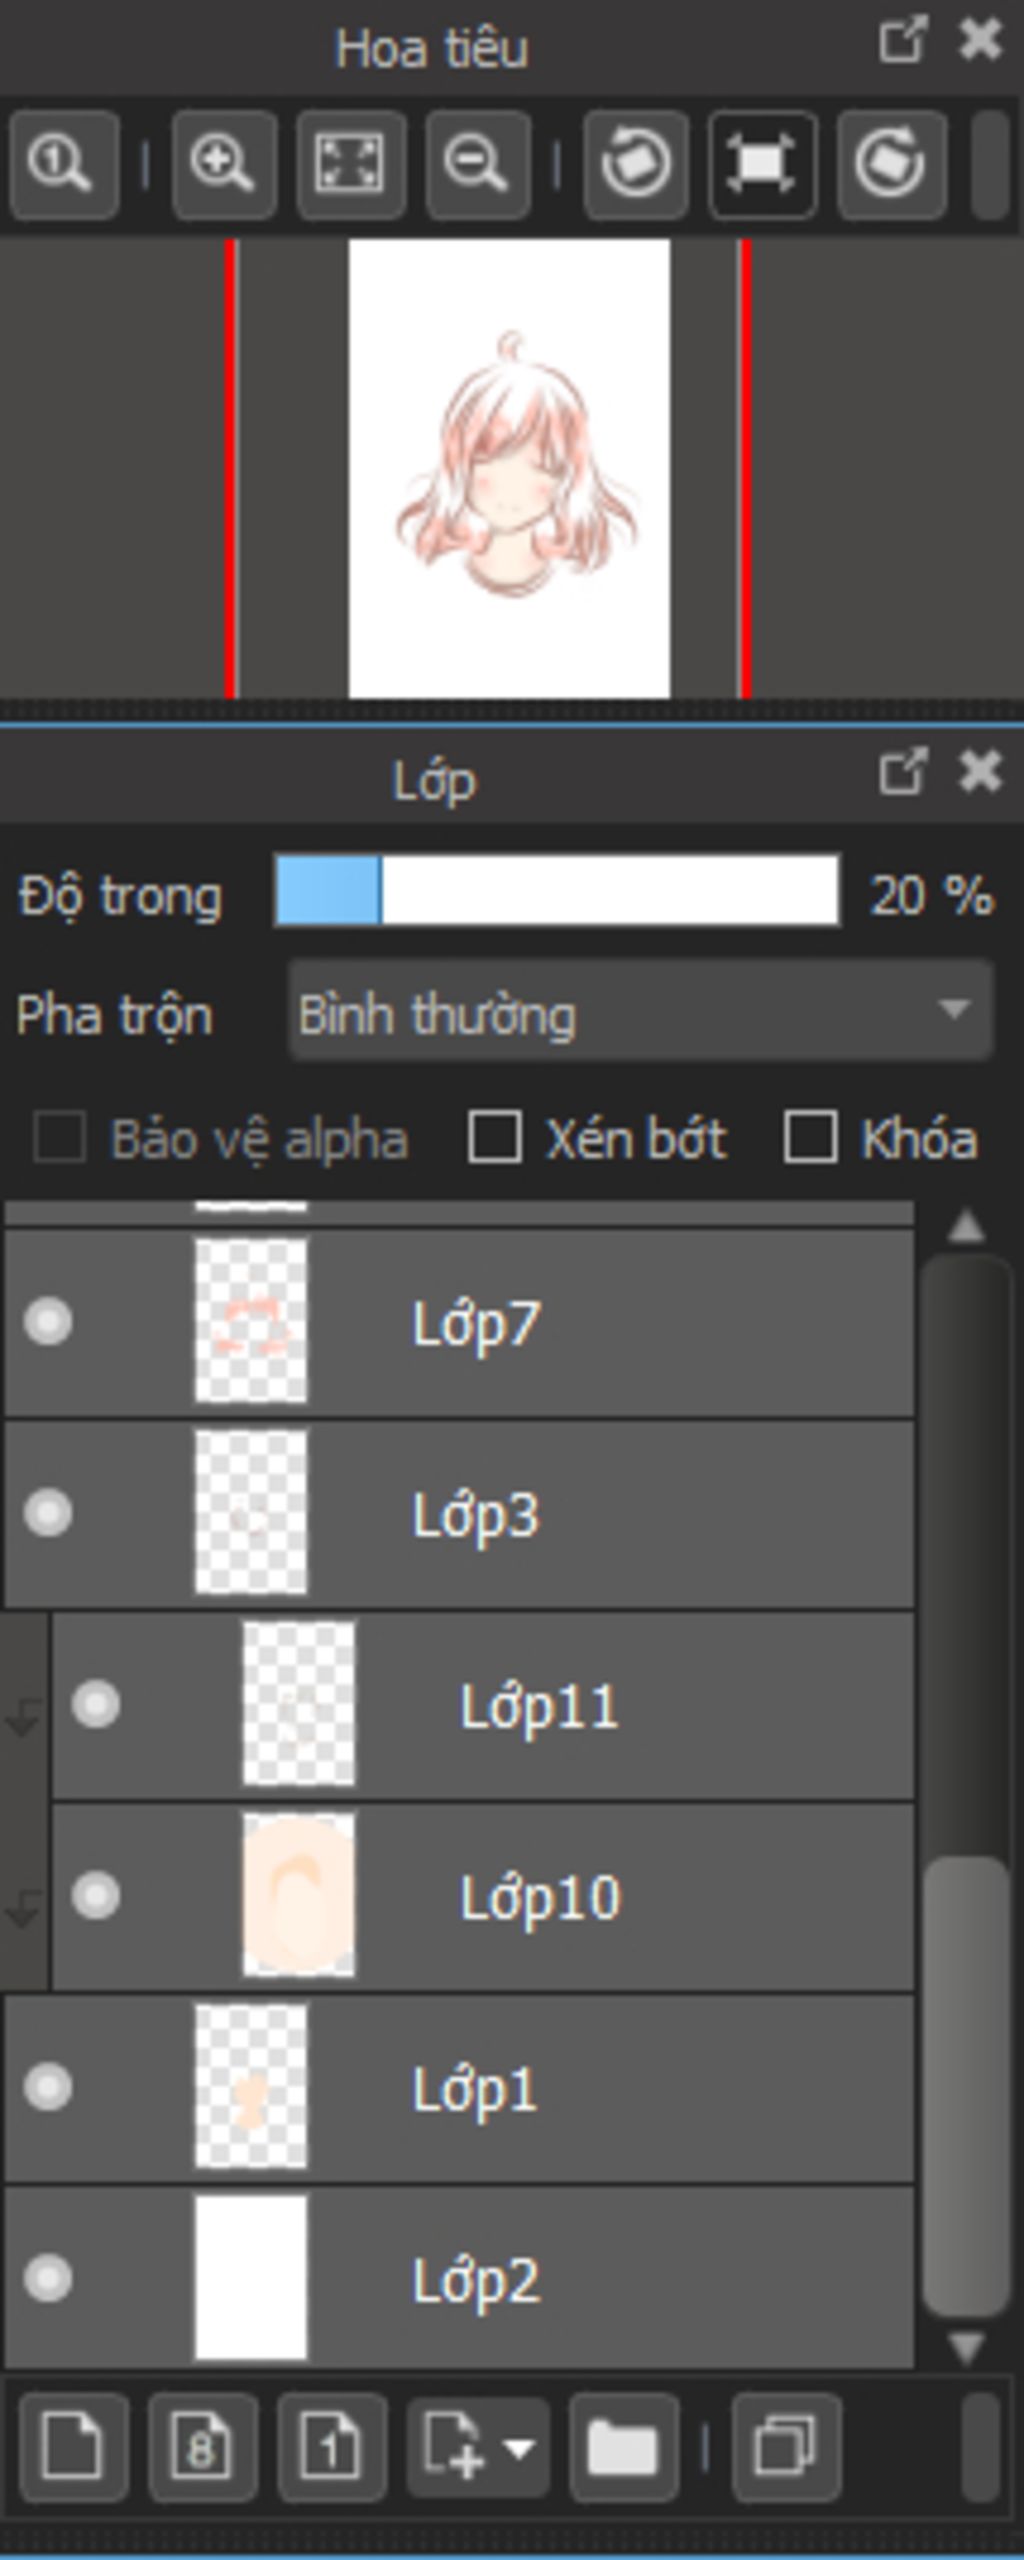
Task: Open the Pha trộn blend mode dropdown
Action: pos(640,1012)
